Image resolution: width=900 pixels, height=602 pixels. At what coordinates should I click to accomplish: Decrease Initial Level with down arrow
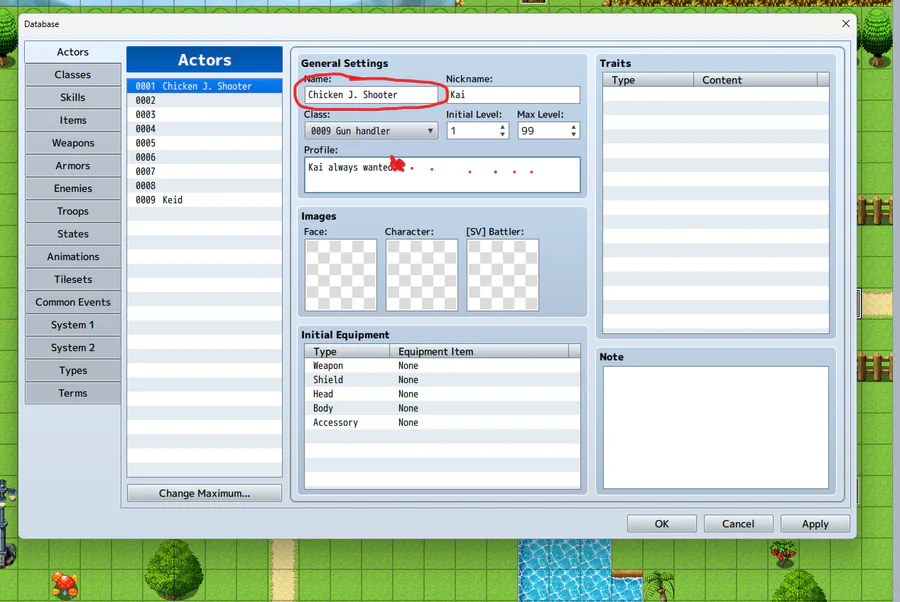click(502, 135)
